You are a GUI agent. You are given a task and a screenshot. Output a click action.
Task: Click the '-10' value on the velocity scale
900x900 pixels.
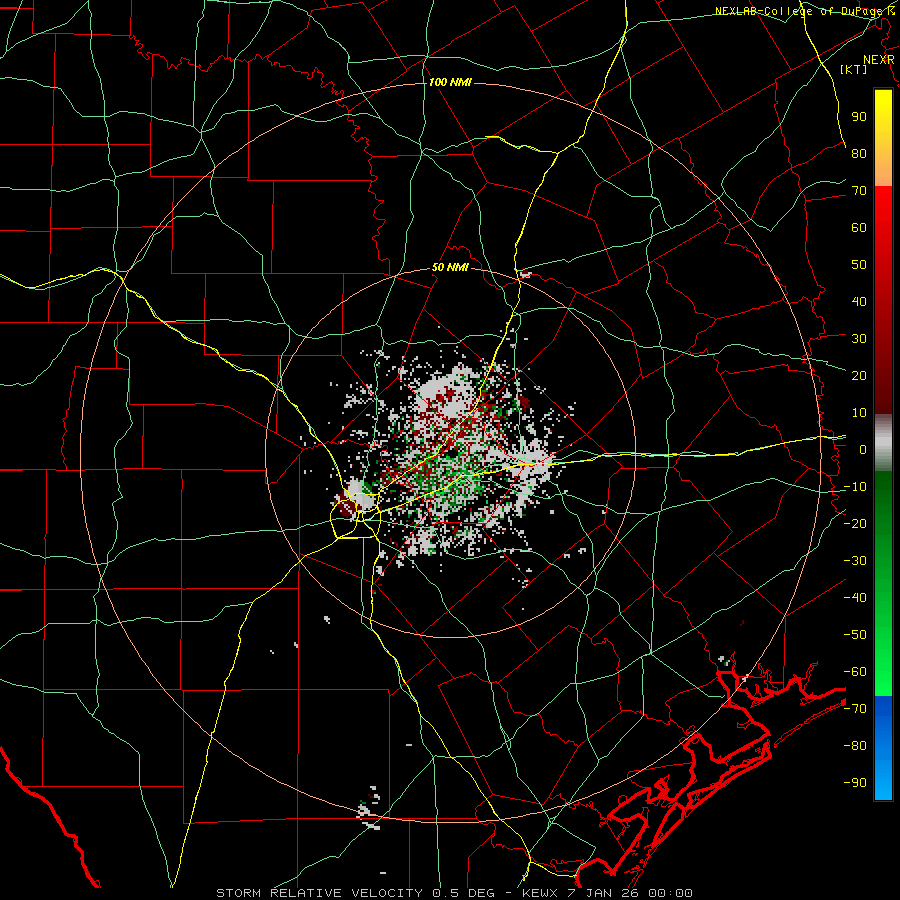coord(855,487)
